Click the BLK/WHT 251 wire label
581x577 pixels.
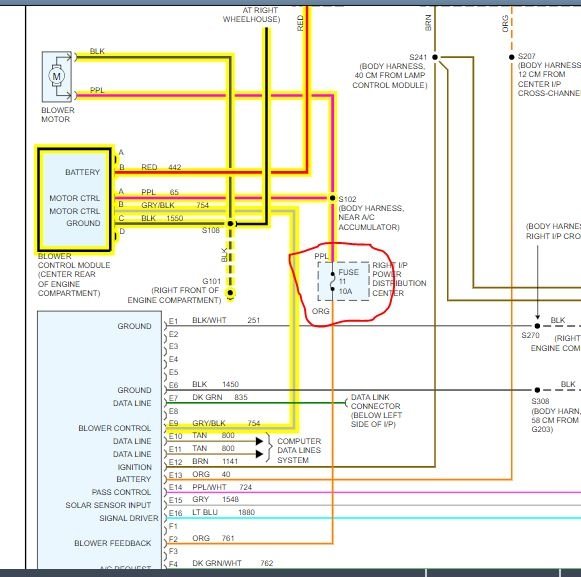(x=226, y=320)
